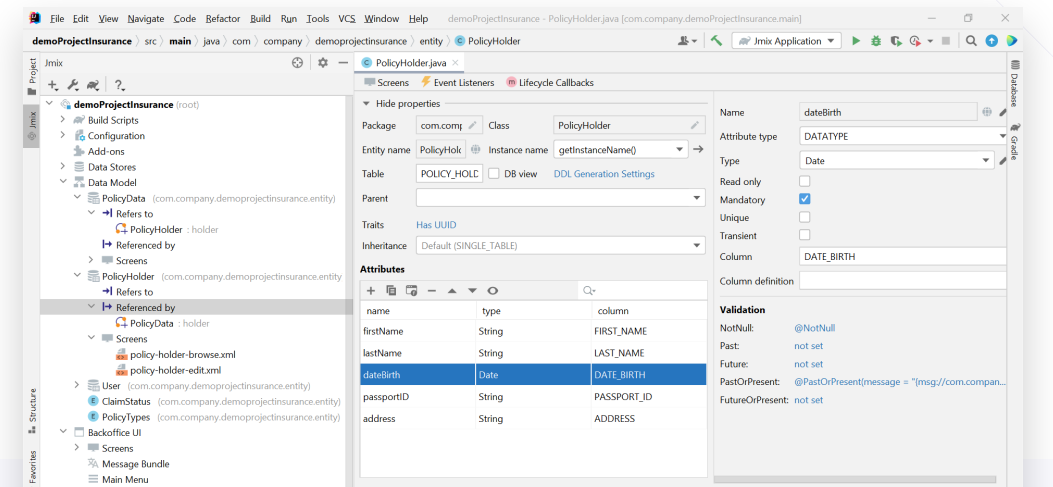The width and height of the screenshot is (1053, 487).
Task: Move the attribute up with the up arrow
Action: point(452,290)
